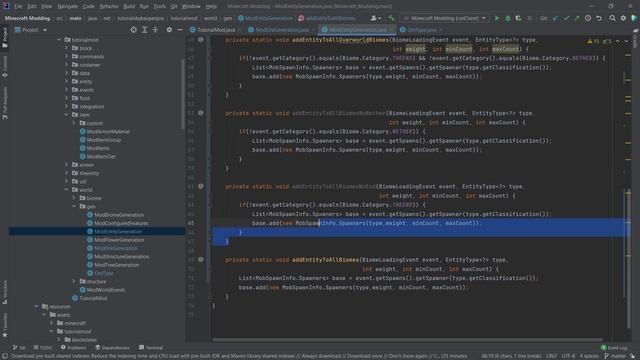Collapse all icon in Project panel header
The image size is (640, 360).
(x=156, y=30)
